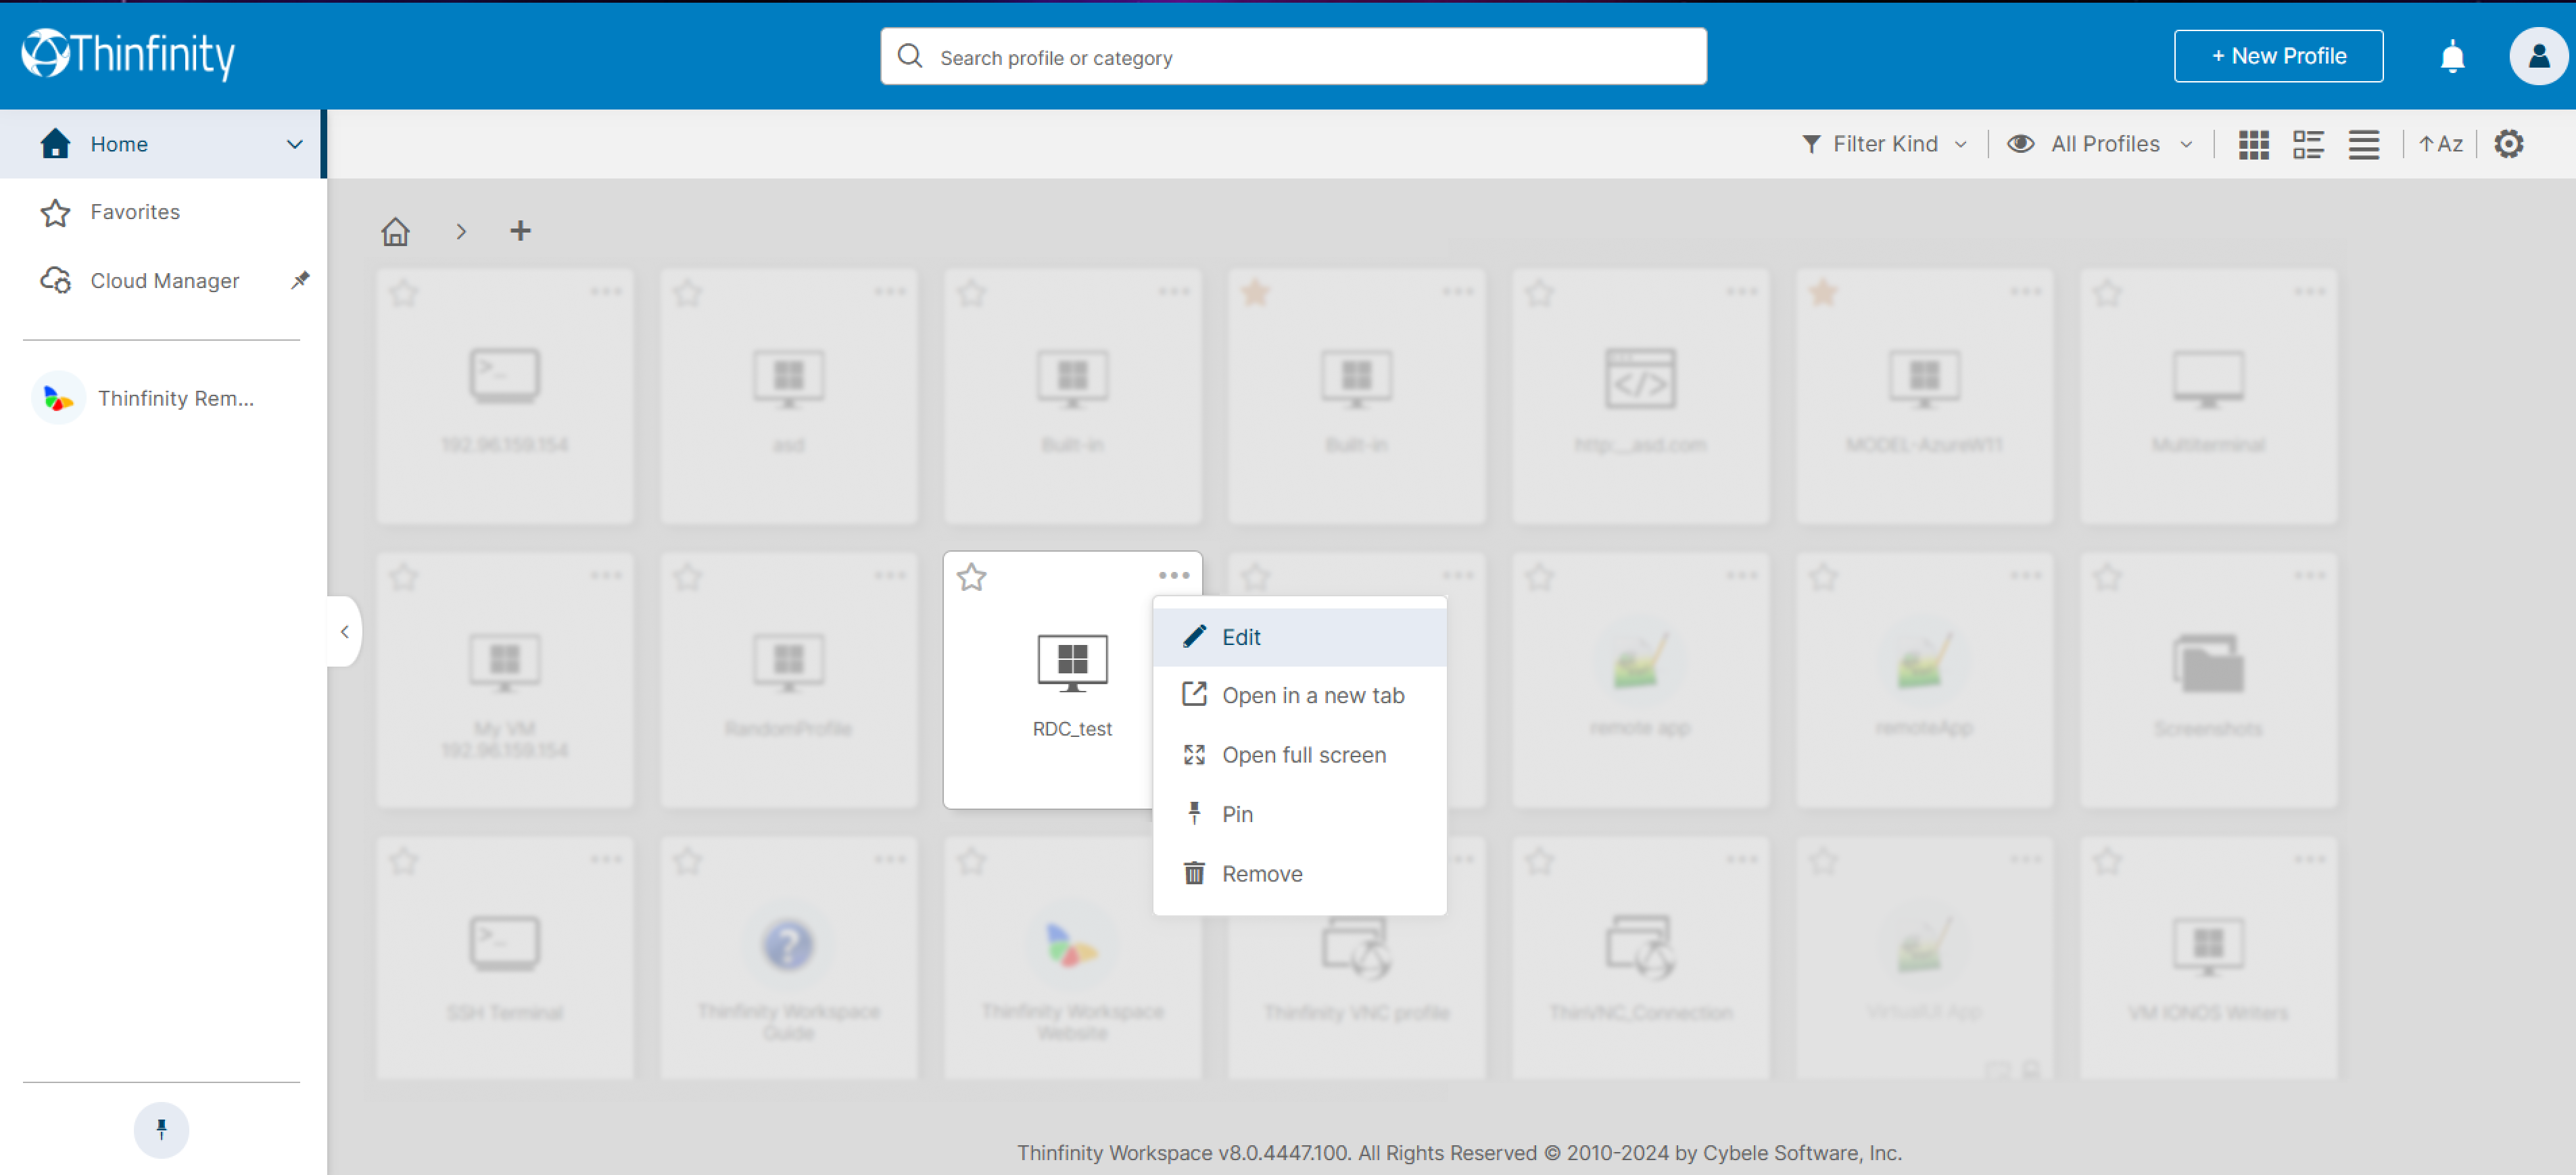
Task: Open the Screenshots folder card
Action: pyautogui.click(x=2208, y=680)
